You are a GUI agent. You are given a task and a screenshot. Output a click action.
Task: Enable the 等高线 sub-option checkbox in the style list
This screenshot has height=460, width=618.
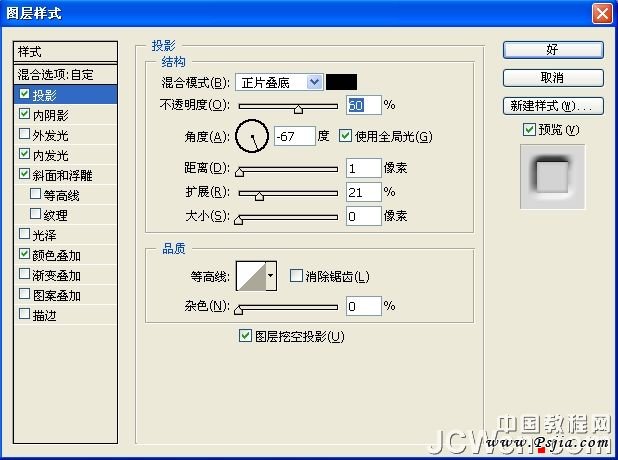35,194
